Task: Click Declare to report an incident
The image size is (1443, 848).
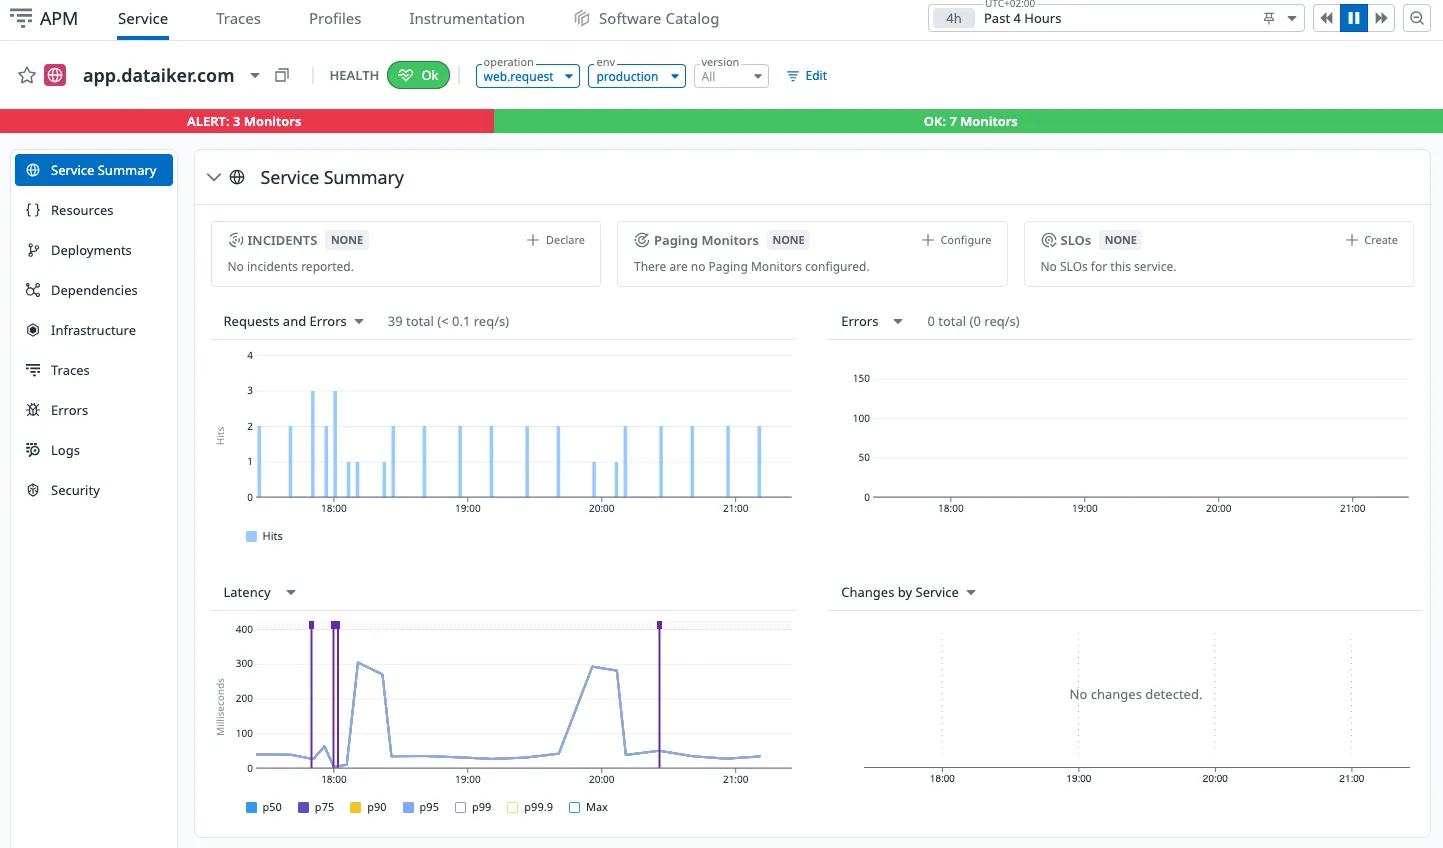Action: [x=556, y=240]
